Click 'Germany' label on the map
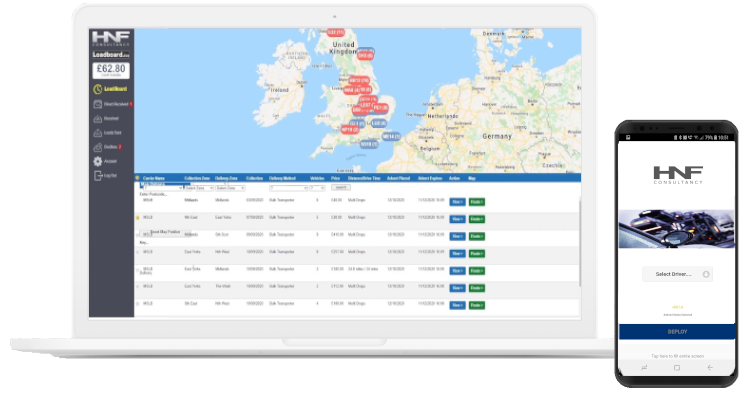 497,137
